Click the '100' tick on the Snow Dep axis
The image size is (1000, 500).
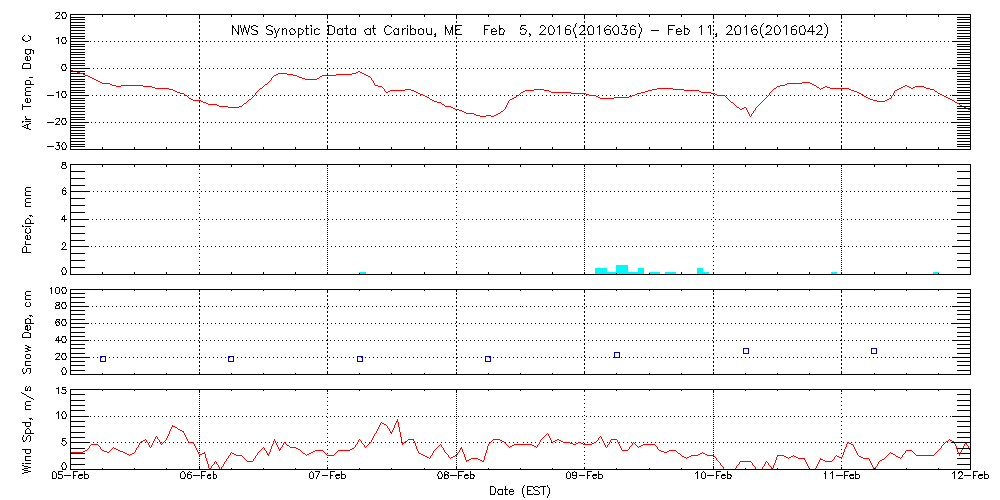click(x=59, y=291)
